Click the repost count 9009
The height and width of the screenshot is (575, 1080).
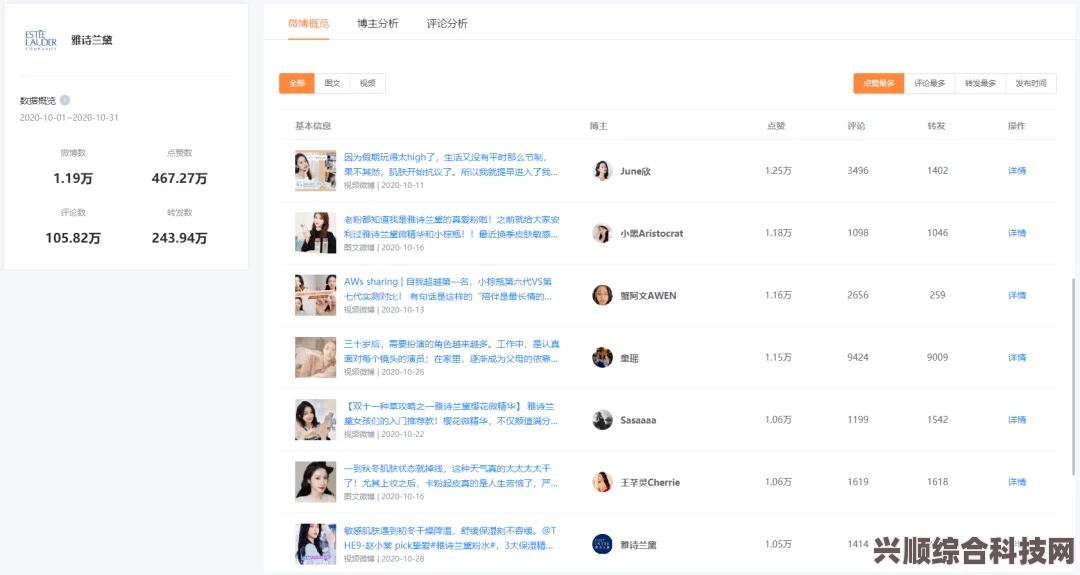(937, 357)
